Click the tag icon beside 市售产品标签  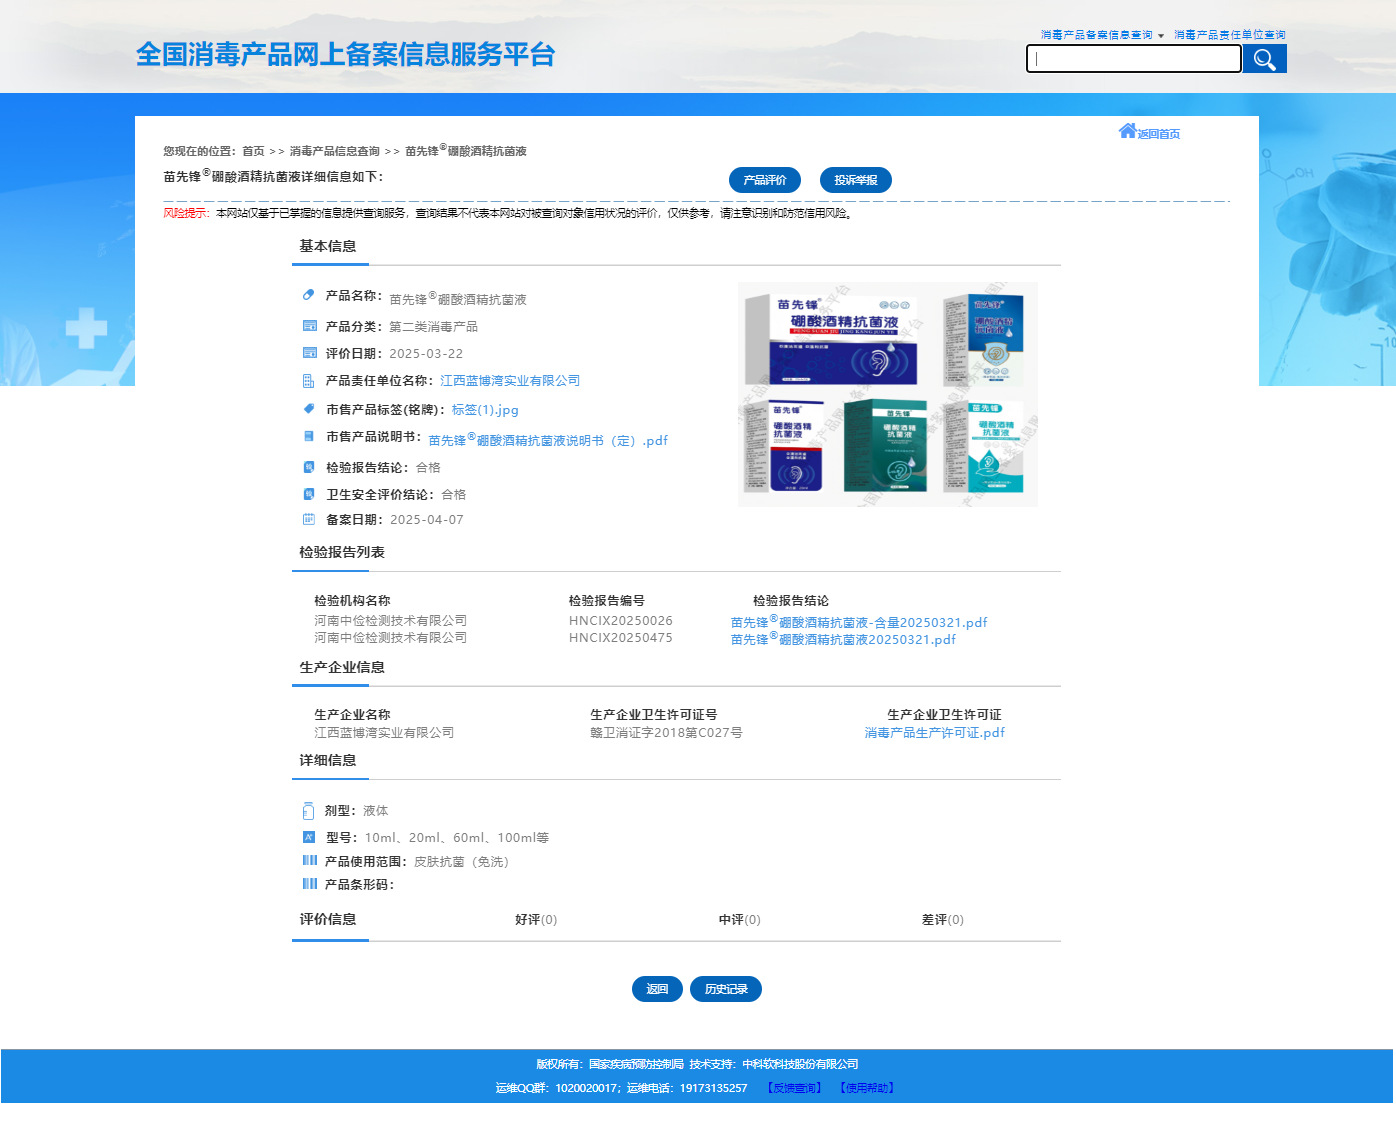[309, 409]
